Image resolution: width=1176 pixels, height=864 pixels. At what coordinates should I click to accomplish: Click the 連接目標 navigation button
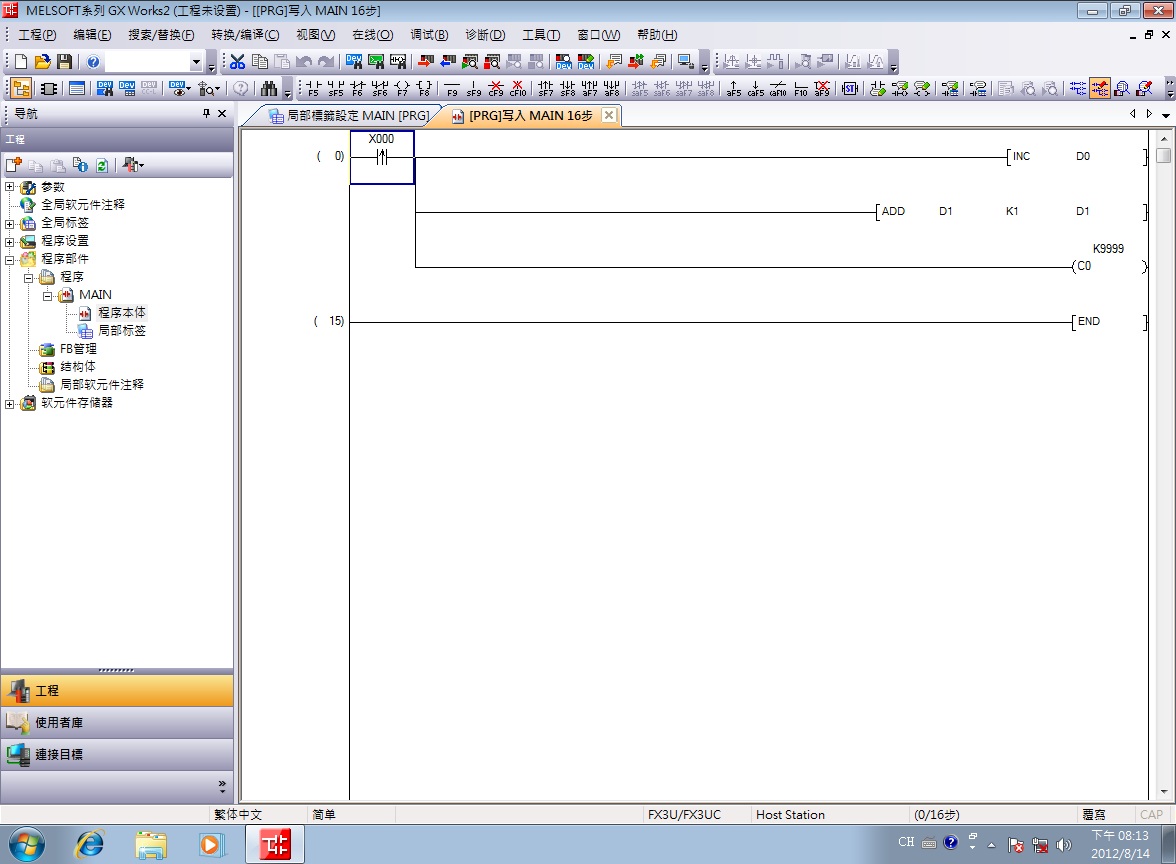pos(116,755)
